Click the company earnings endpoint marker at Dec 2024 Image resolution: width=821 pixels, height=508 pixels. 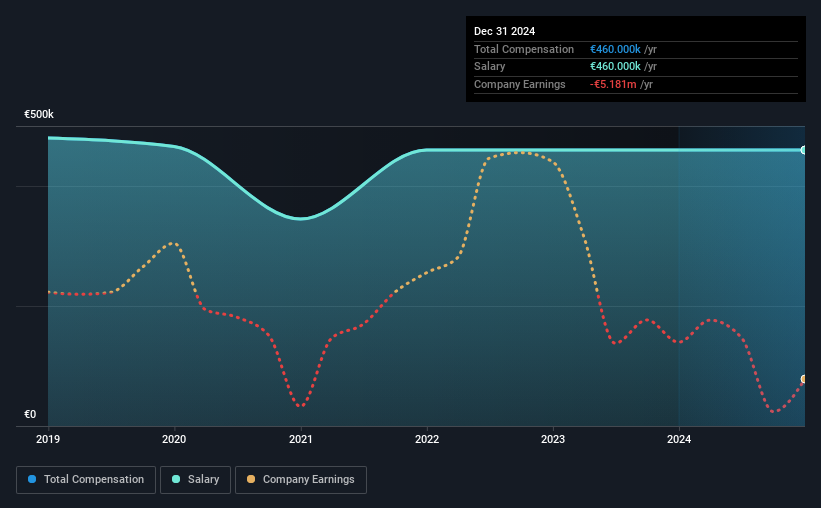click(x=803, y=379)
